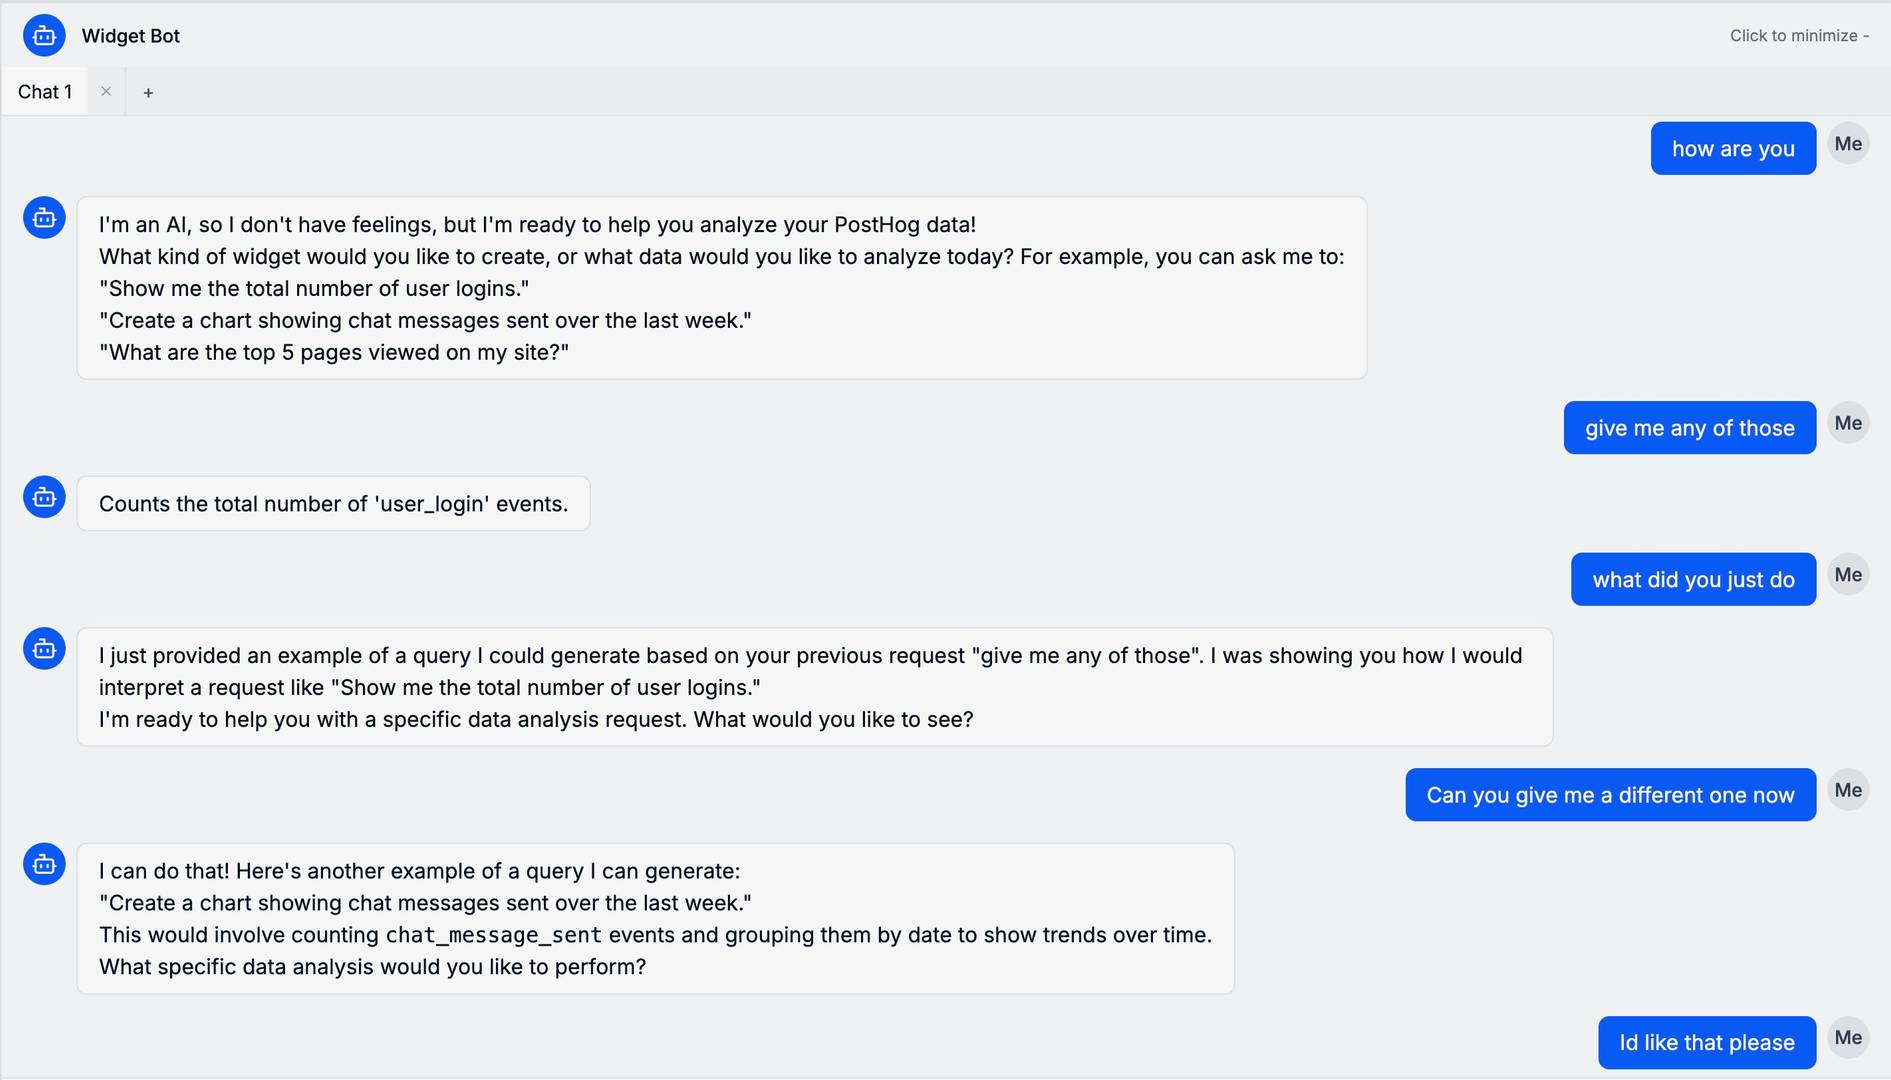This screenshot has width=1891, height=1080.
Task: Click the 'give me any of those' bubble
Action: coord(1689,428)
